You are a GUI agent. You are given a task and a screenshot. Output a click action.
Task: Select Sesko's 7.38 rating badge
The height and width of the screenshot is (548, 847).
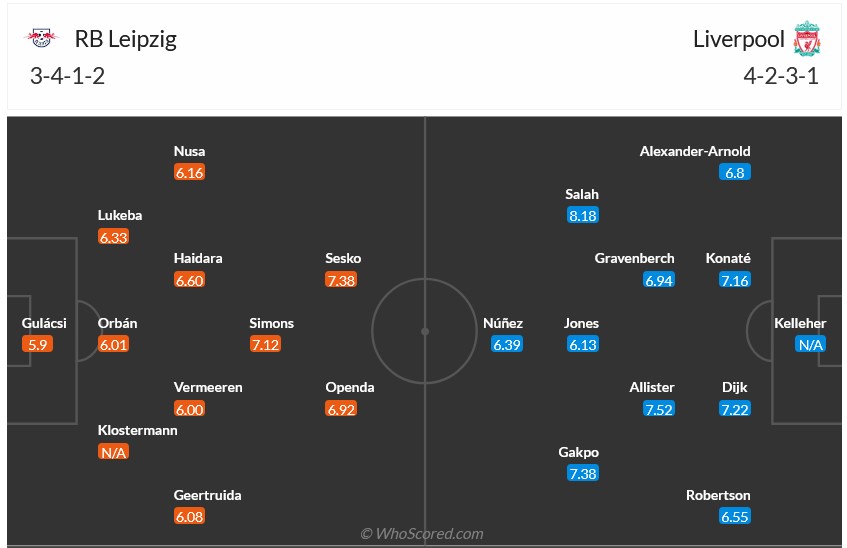(x=341, y=280)
